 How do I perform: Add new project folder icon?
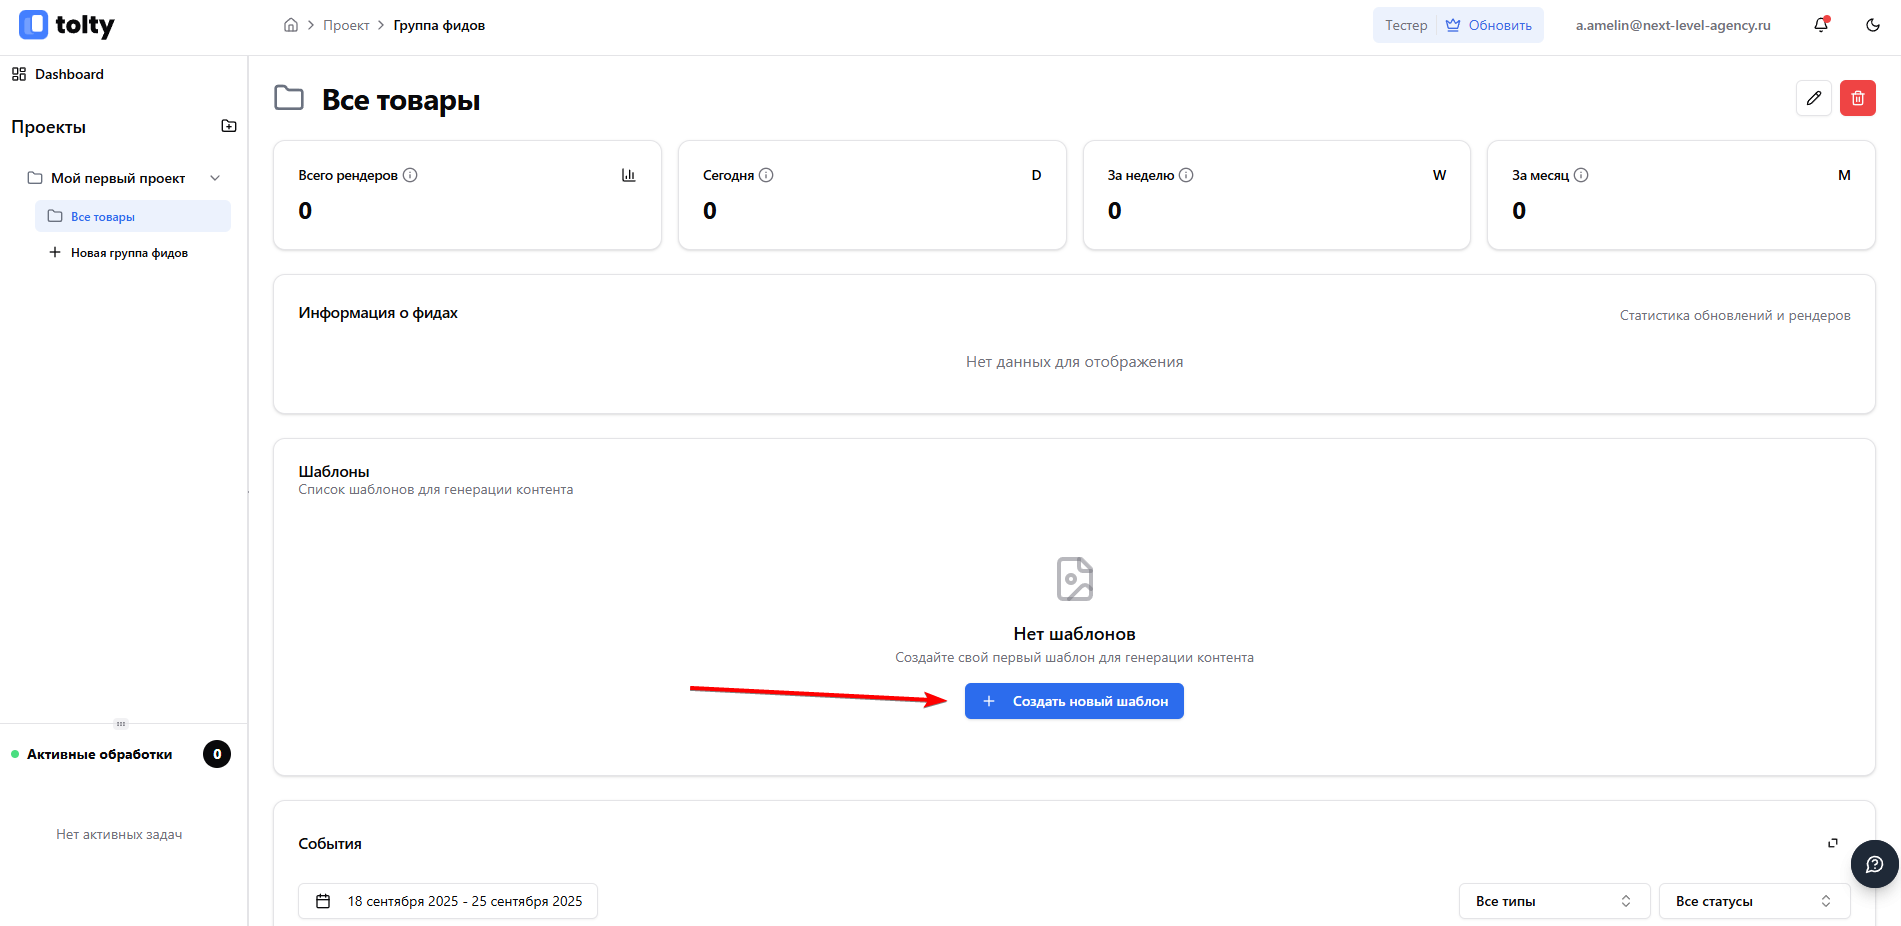point(229,126)
